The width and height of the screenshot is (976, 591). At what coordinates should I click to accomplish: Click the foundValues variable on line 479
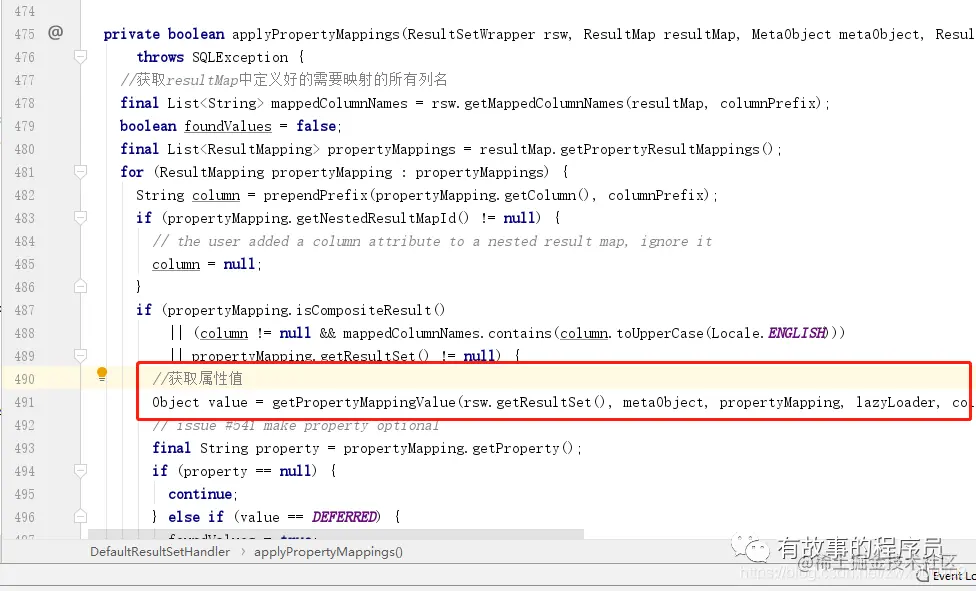[228, 126]
